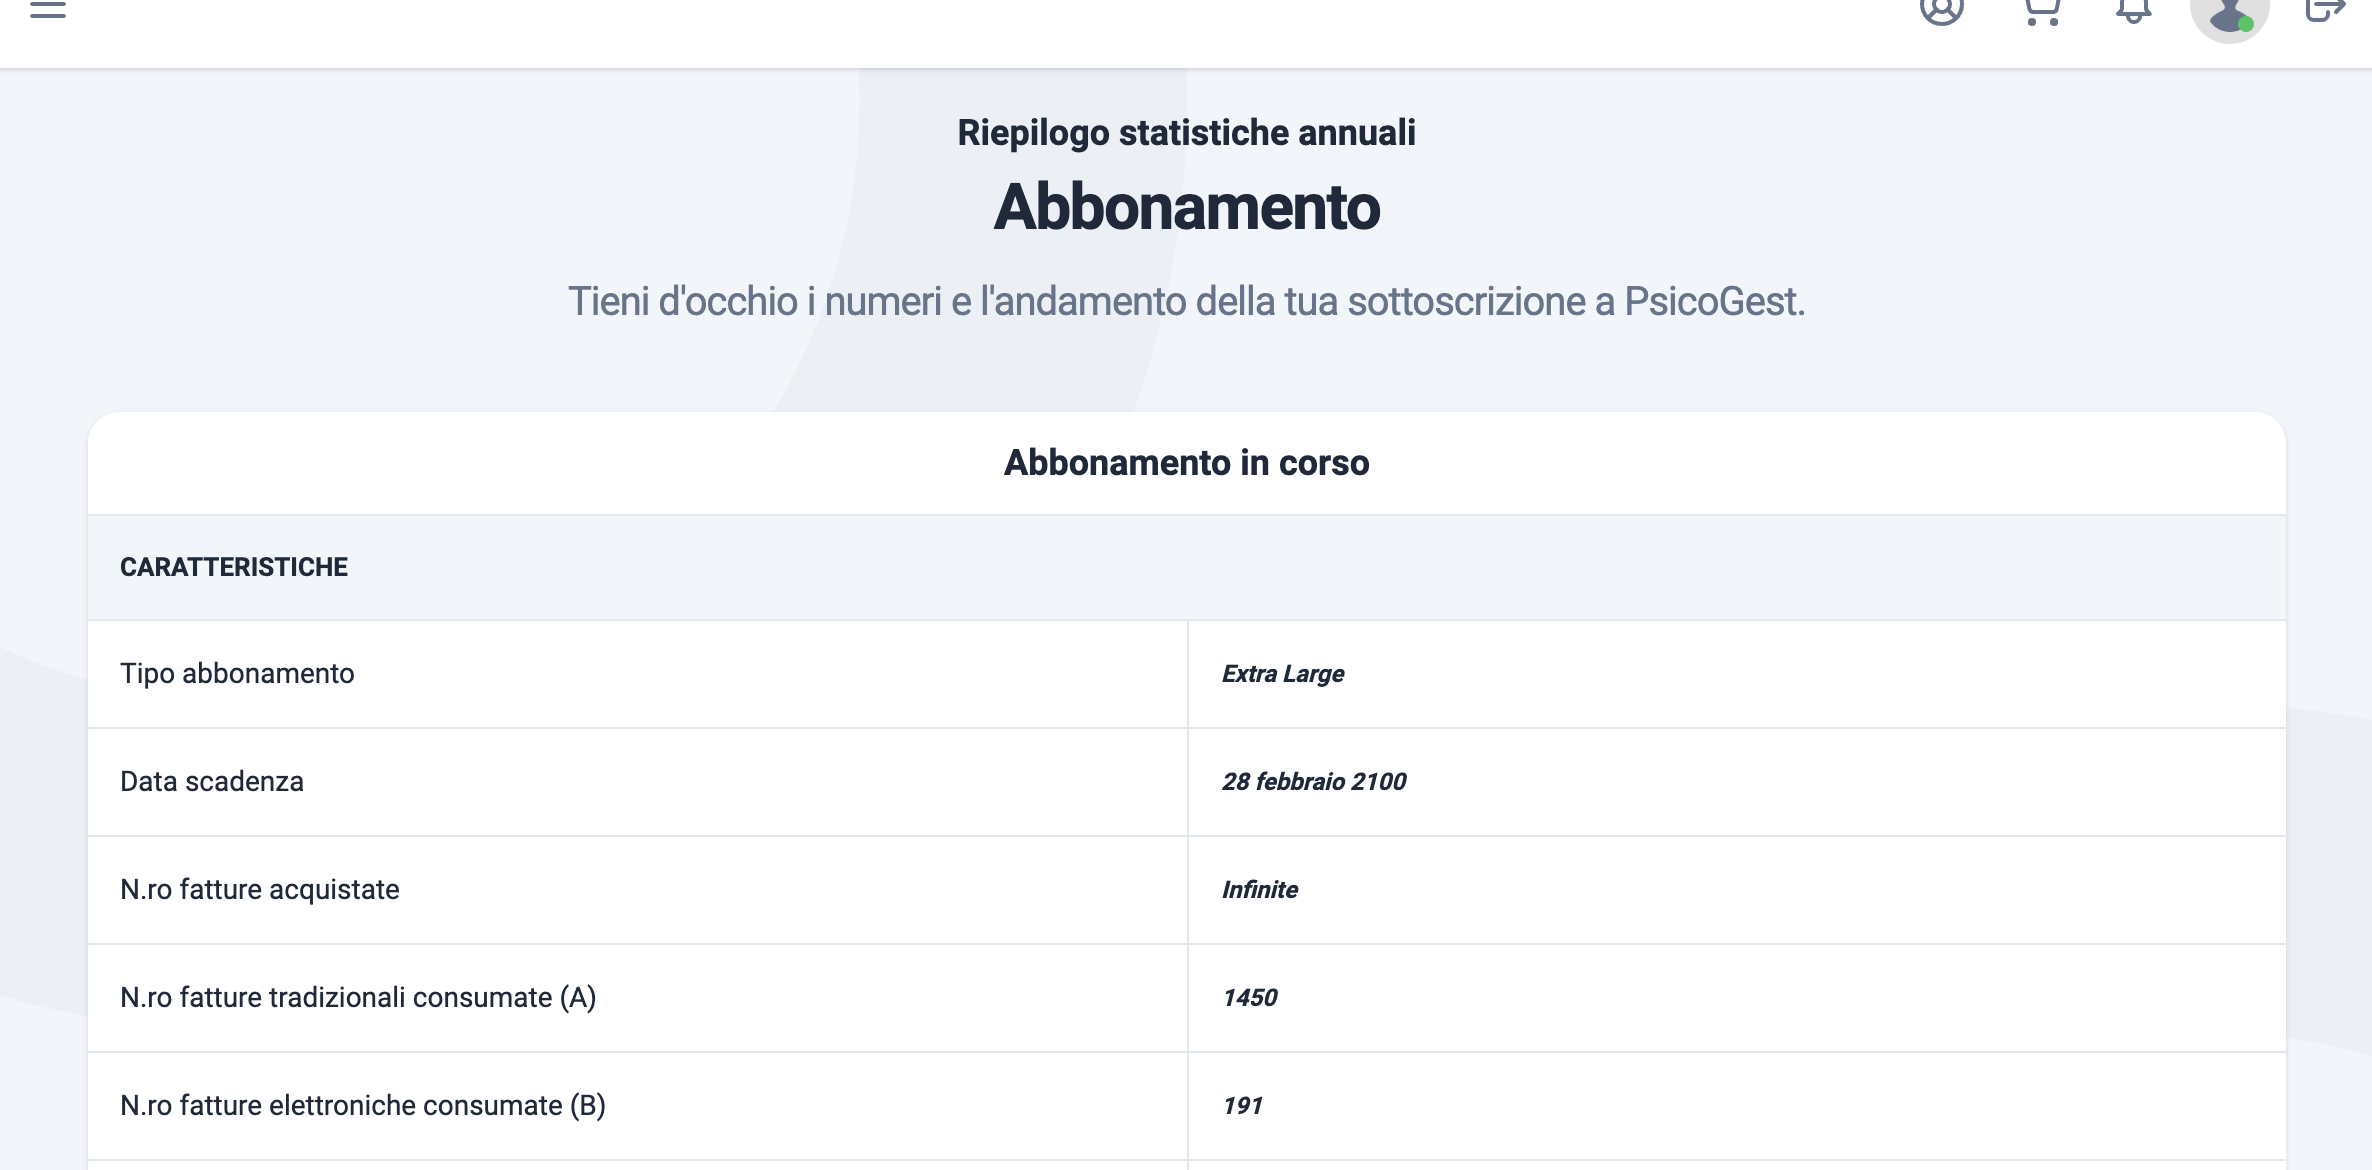The image size is (2372, 1170).
Task: Click the 'Data scadenza' row label
Action: 212,782
